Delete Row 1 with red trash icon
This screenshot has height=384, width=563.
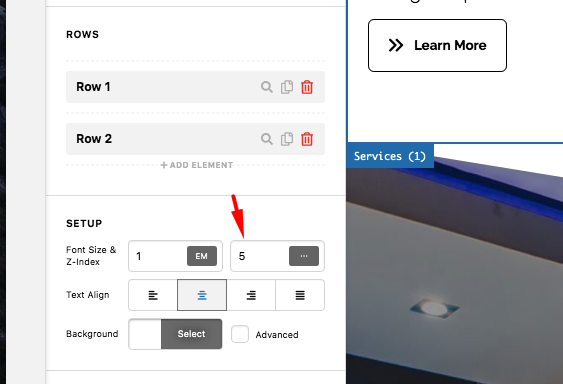click(307, 87)
